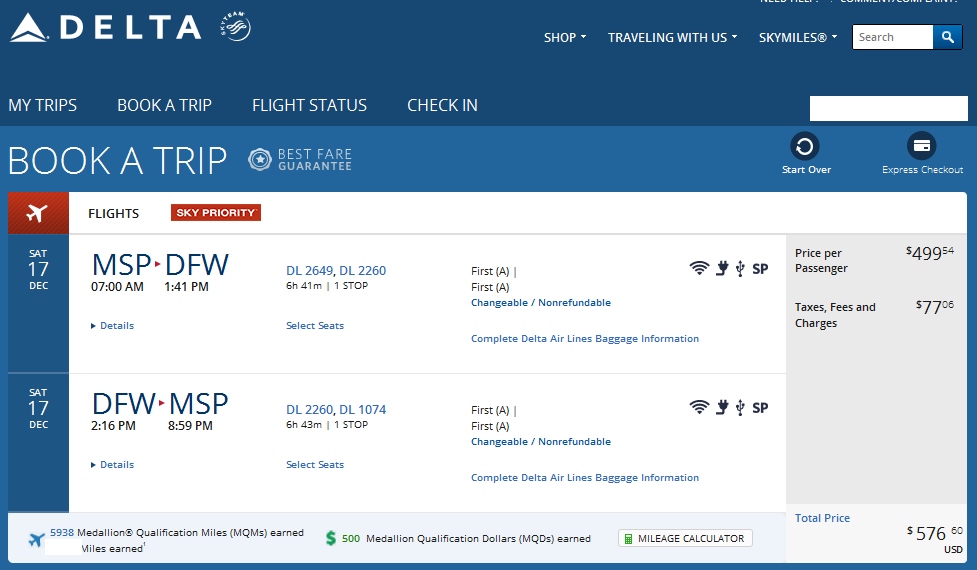The image size is (977, 570).
Task: Expand Details for the MSP to DFW flight
Action: [x=116, y=326]
